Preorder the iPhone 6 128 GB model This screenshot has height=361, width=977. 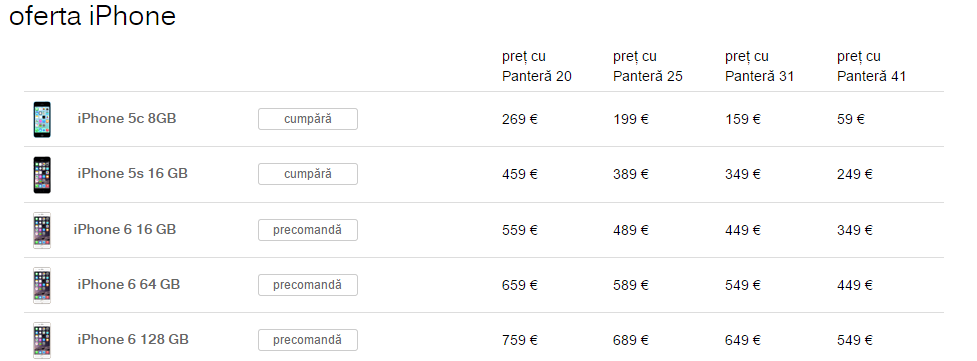[x=308, y=340]
